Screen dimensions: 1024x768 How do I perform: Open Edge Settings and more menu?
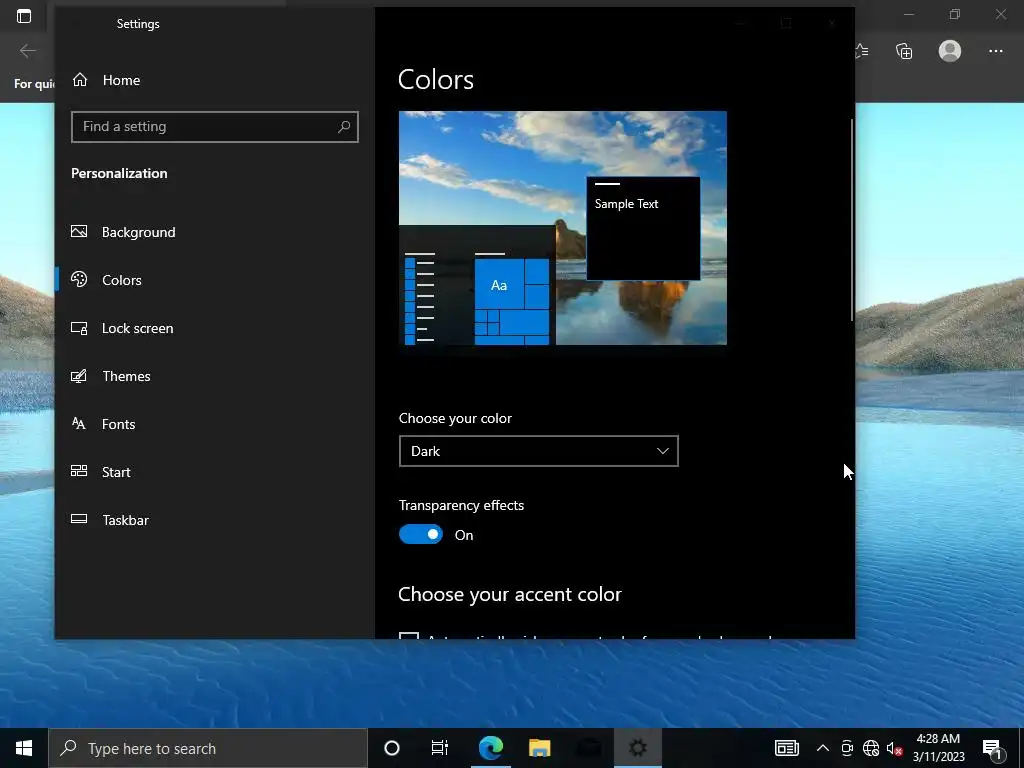[995, 51]
